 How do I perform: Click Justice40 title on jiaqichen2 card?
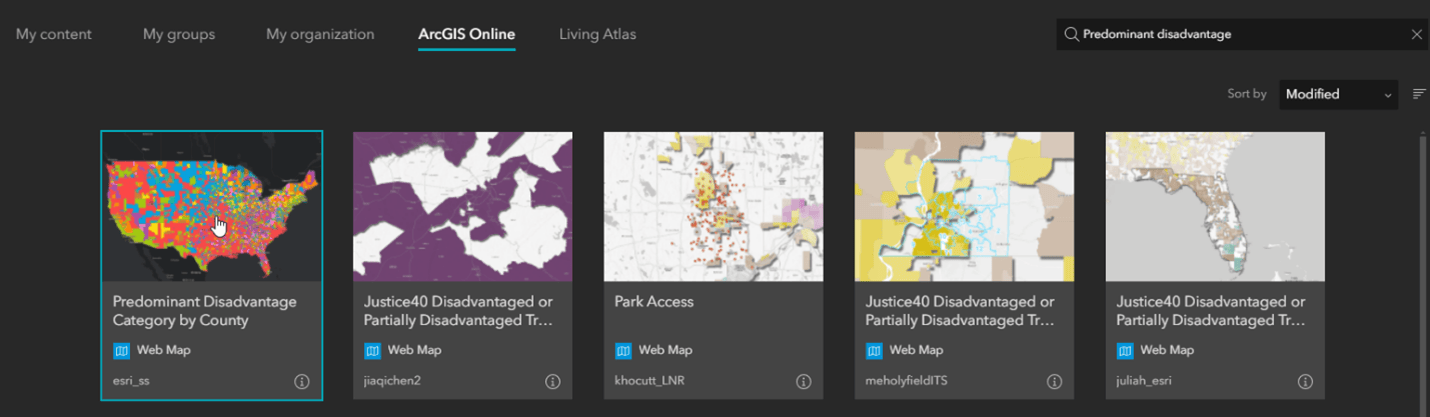459,311
